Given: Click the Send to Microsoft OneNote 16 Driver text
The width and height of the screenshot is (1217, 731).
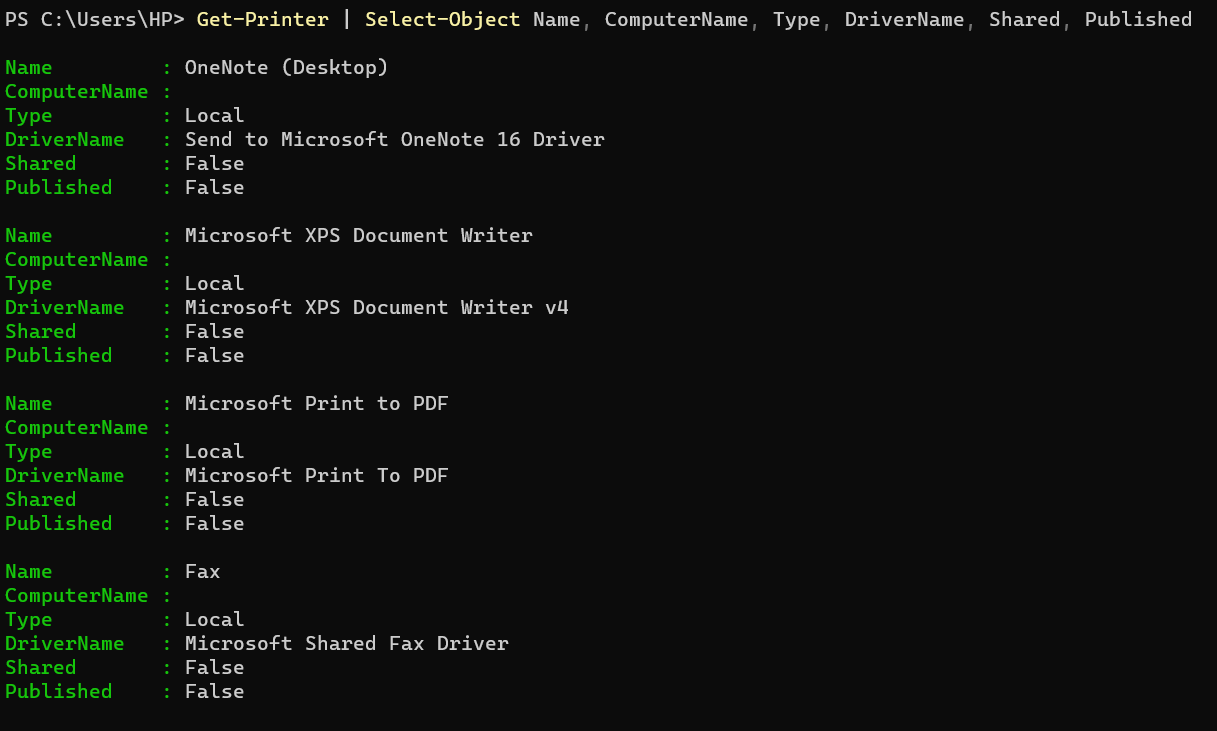Looking at the screenshot, I should click(395, 140).
